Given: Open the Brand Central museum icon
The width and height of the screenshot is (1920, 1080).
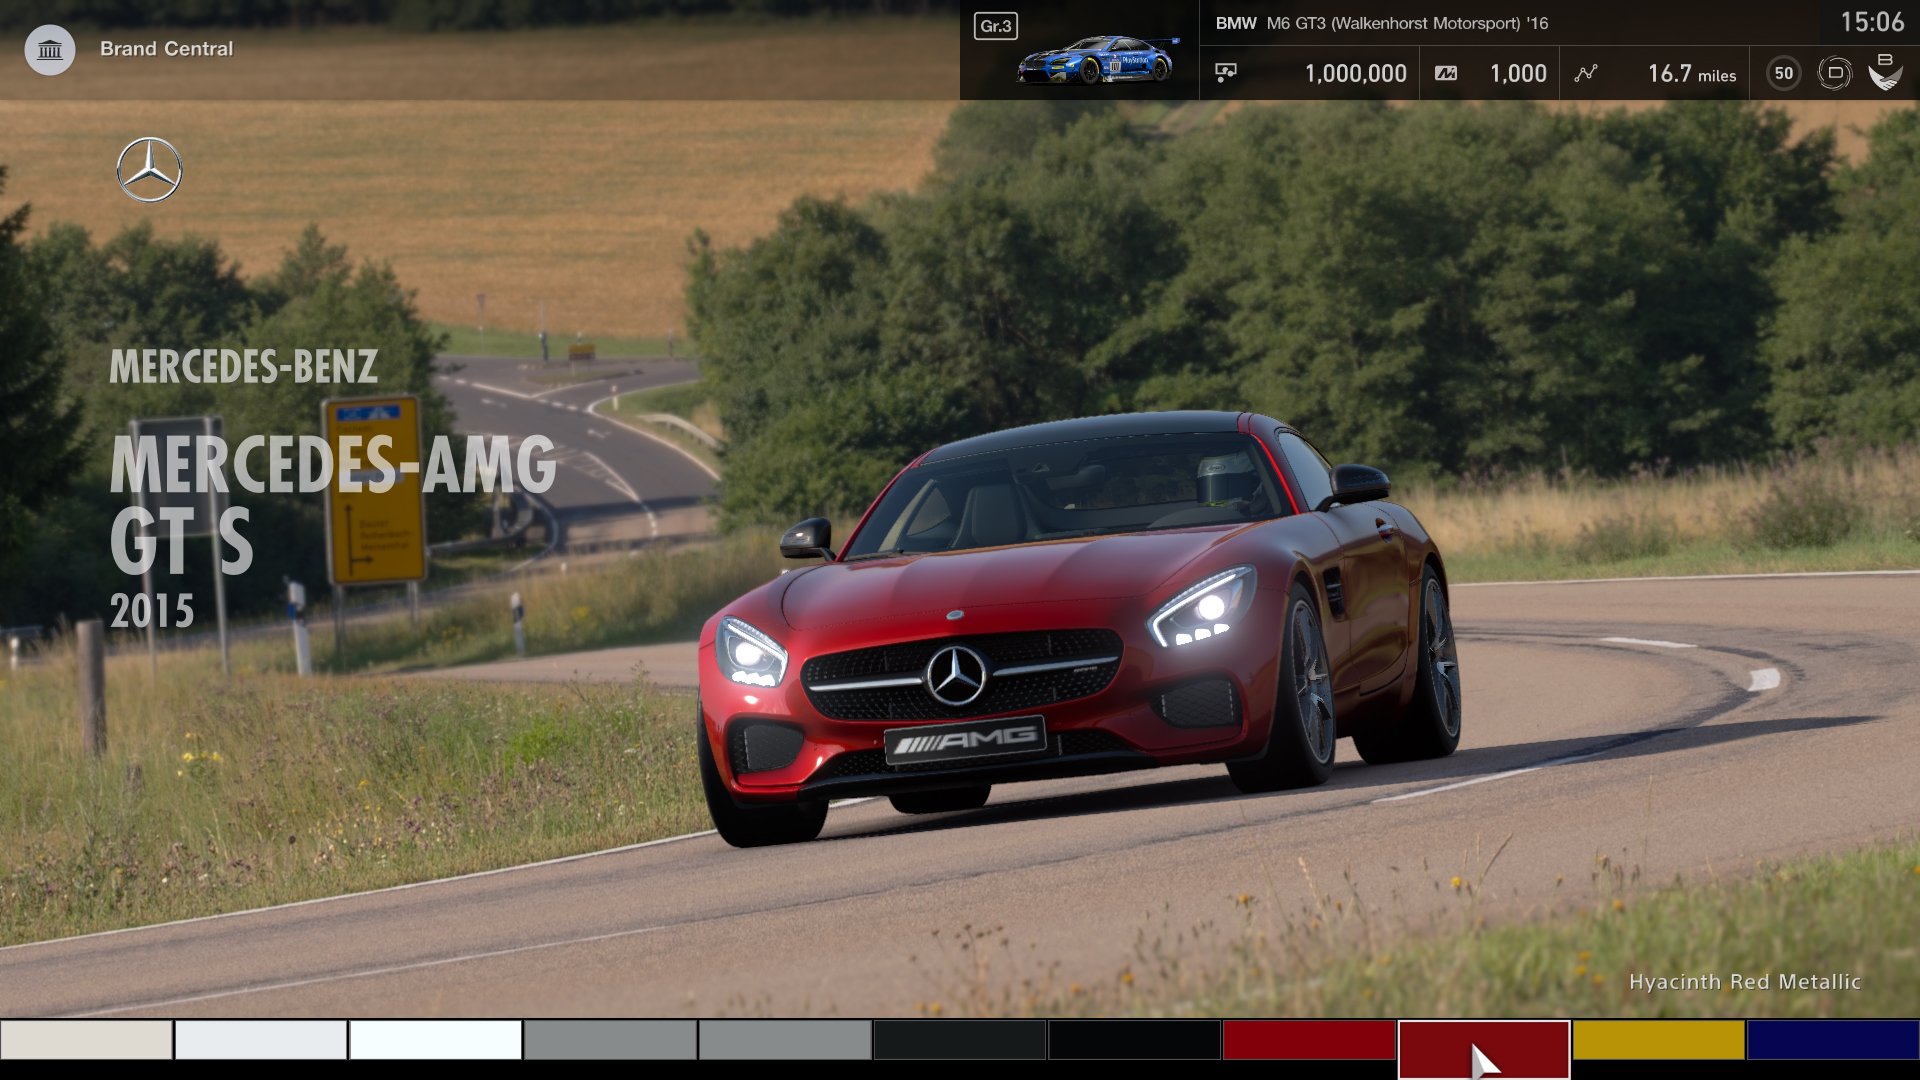Looking at the screenshot, I should tap(50, 47).
